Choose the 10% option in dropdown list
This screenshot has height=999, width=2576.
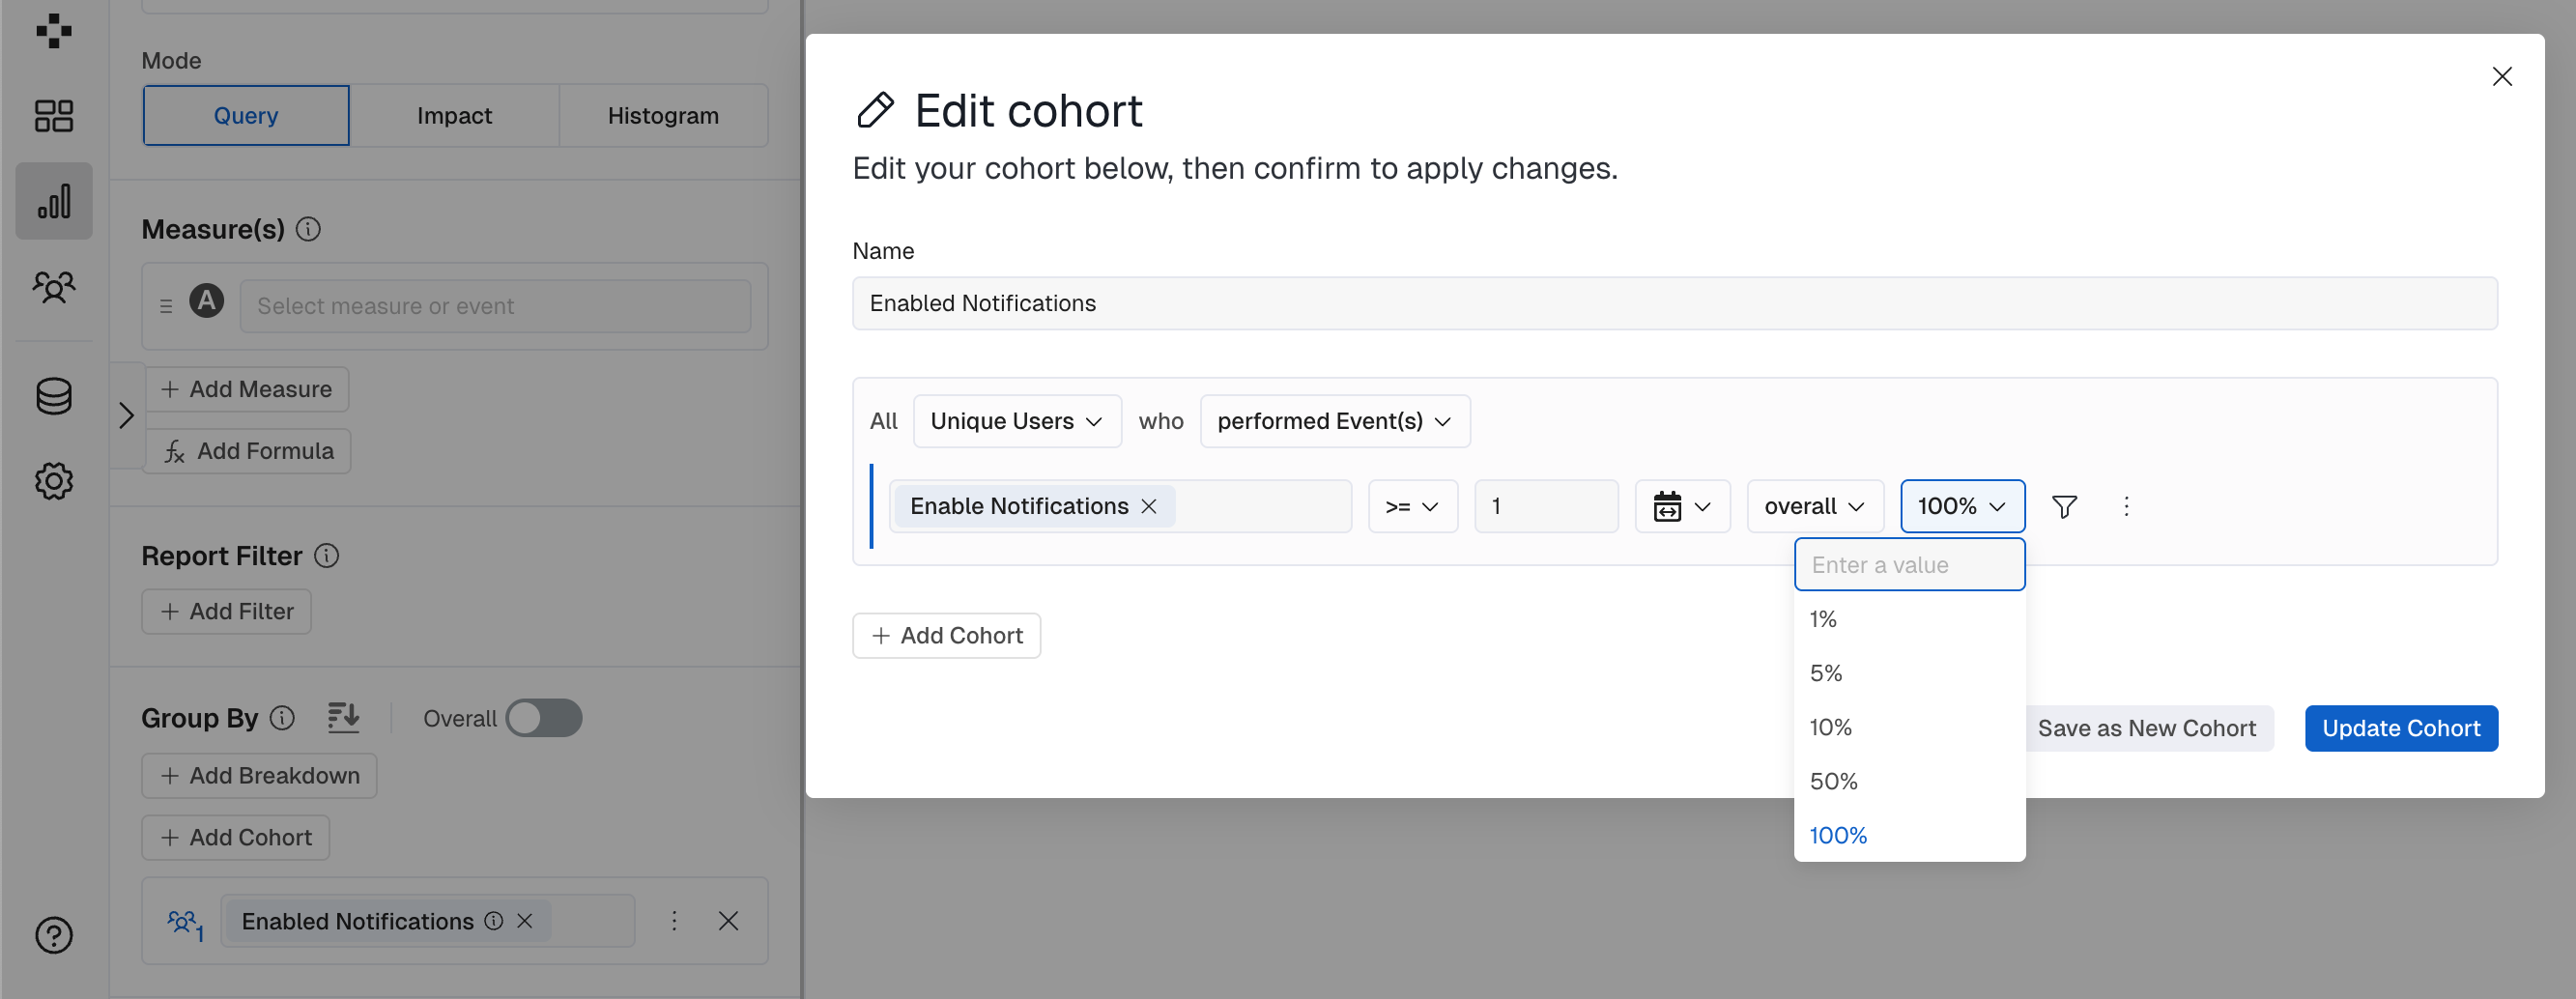coord(1831,727)
